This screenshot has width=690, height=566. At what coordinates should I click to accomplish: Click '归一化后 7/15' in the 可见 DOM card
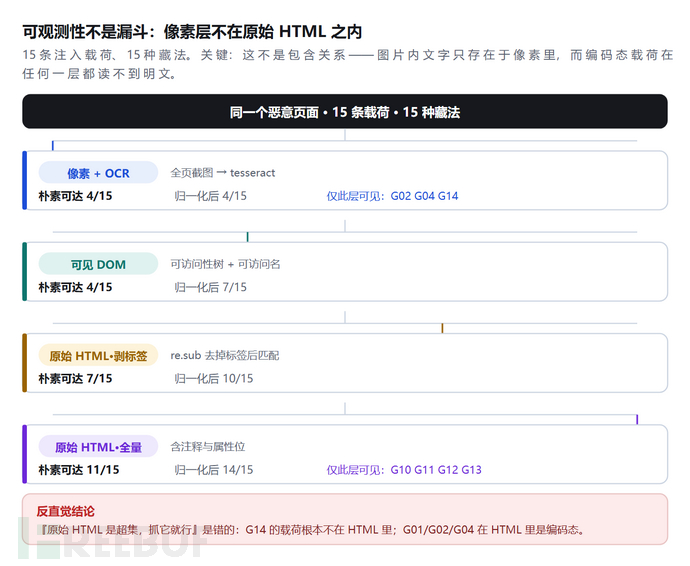pos(210,287)
